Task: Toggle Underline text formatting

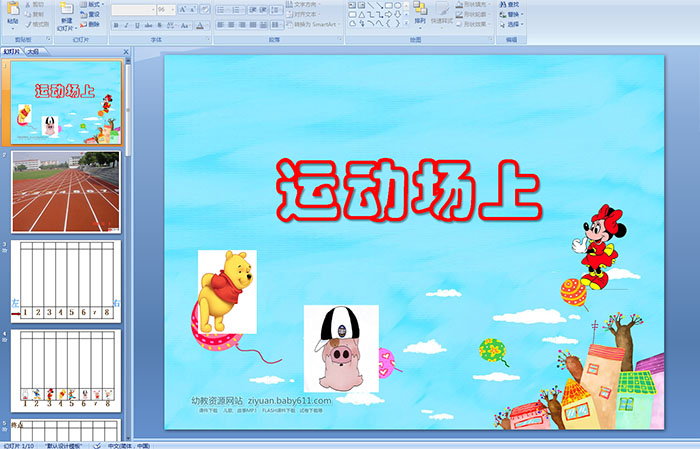Action: 136,25
